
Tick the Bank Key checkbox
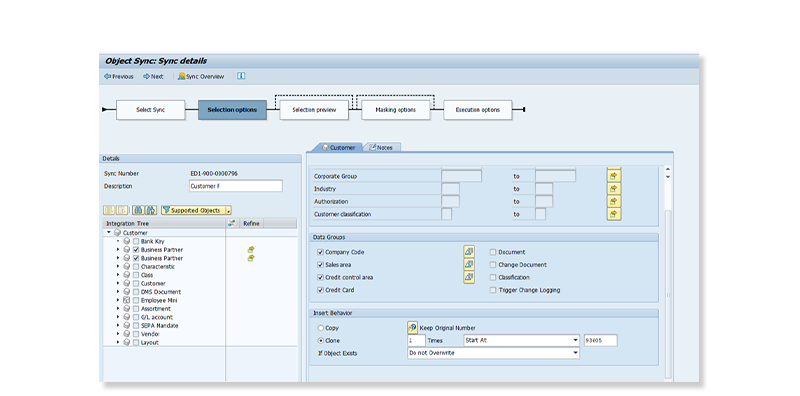point(136,241)
